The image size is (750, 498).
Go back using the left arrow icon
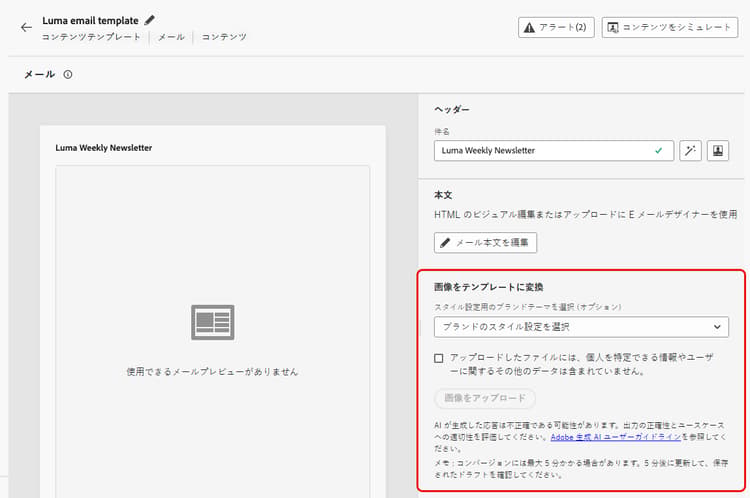[26, 27]
